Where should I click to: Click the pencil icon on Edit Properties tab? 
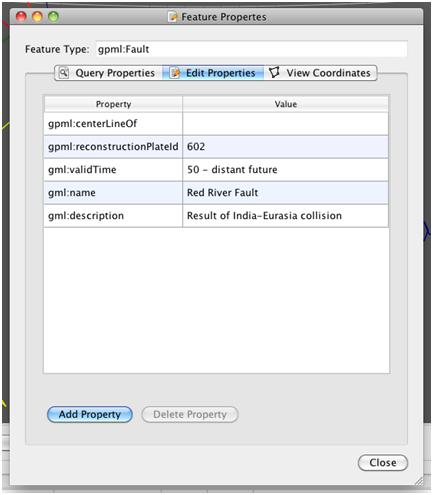pyautogui.click(x=175, y=73)
